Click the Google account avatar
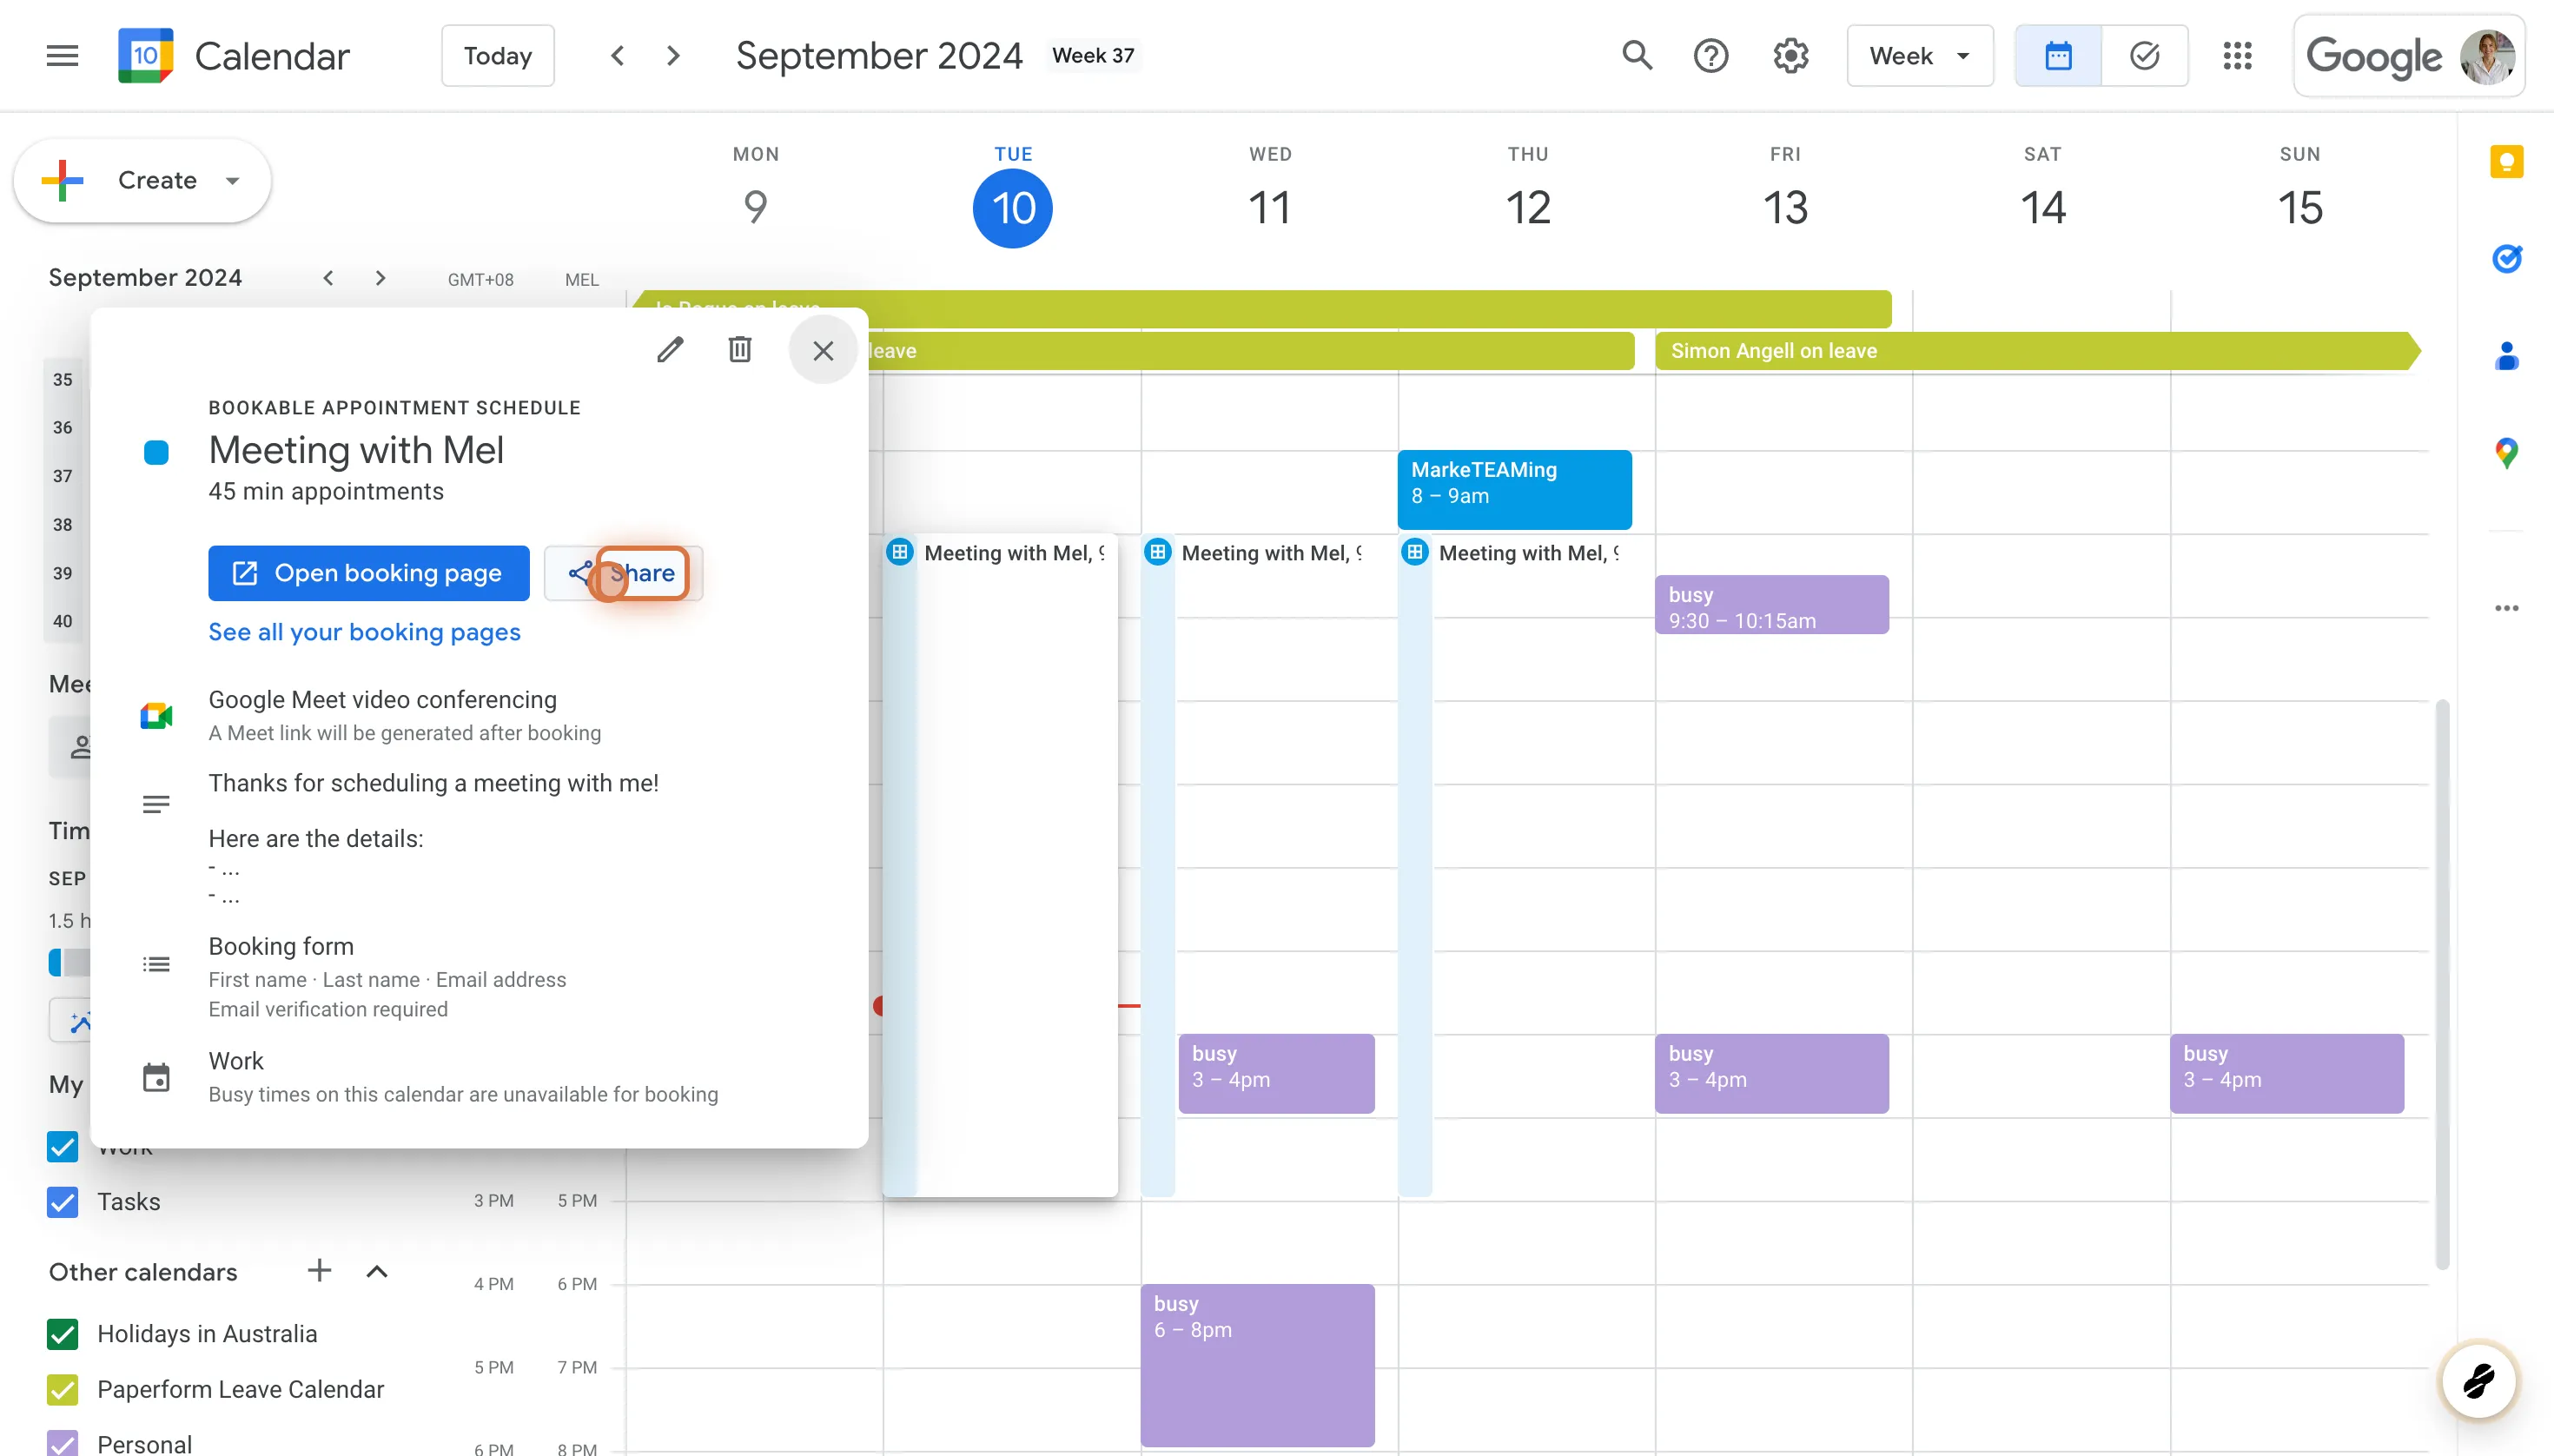 pyautogui.click(x=2487, y=56)
